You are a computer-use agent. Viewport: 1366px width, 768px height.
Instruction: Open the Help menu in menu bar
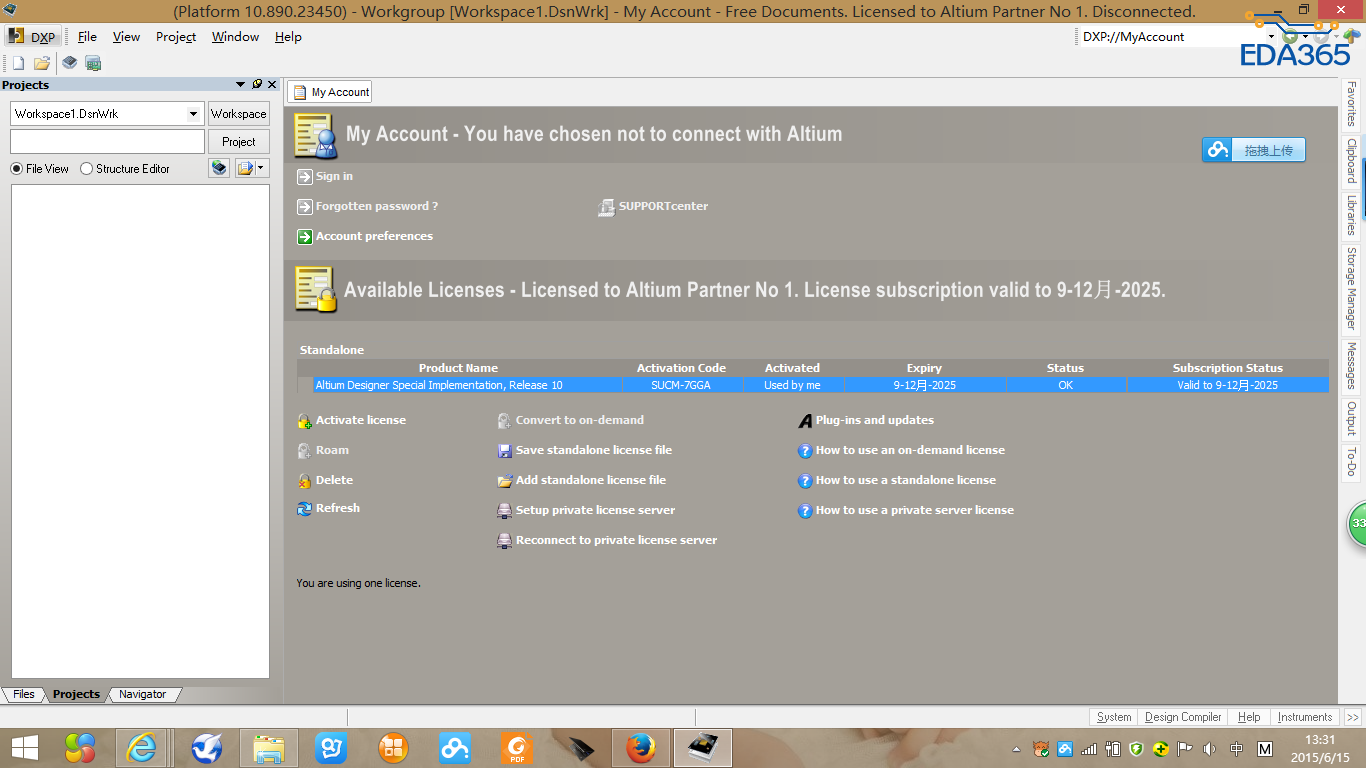click(x=288, y=37)
